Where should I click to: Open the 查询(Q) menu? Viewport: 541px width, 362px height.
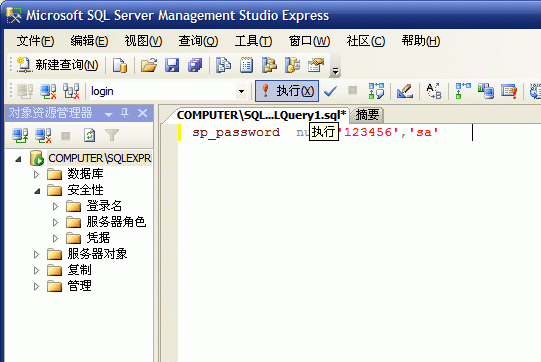click(x=198, y=41)
